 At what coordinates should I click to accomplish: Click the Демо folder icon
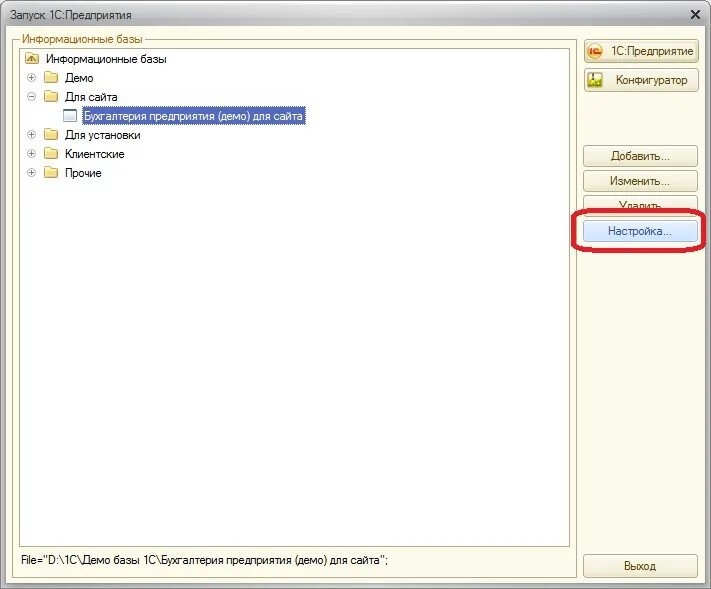pyautogui.click(x=51, y=78)
